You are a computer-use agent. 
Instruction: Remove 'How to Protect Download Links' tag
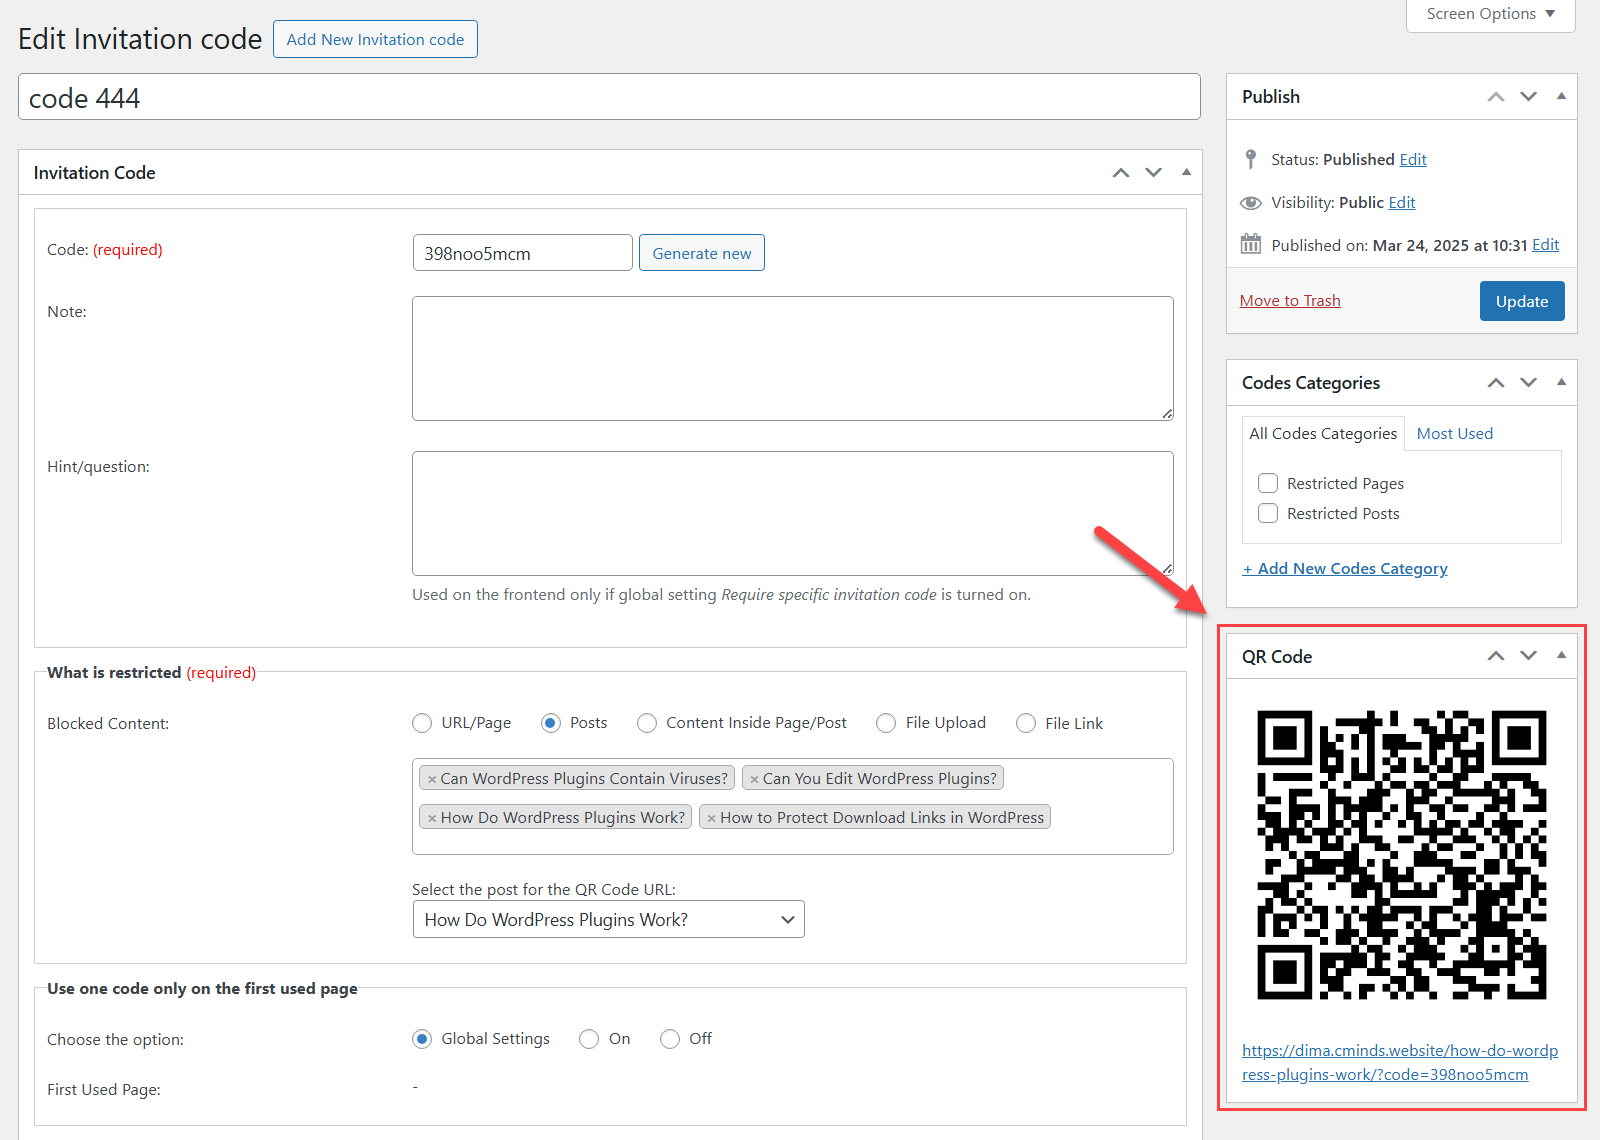pyautogui.click(x=711, y=818)
